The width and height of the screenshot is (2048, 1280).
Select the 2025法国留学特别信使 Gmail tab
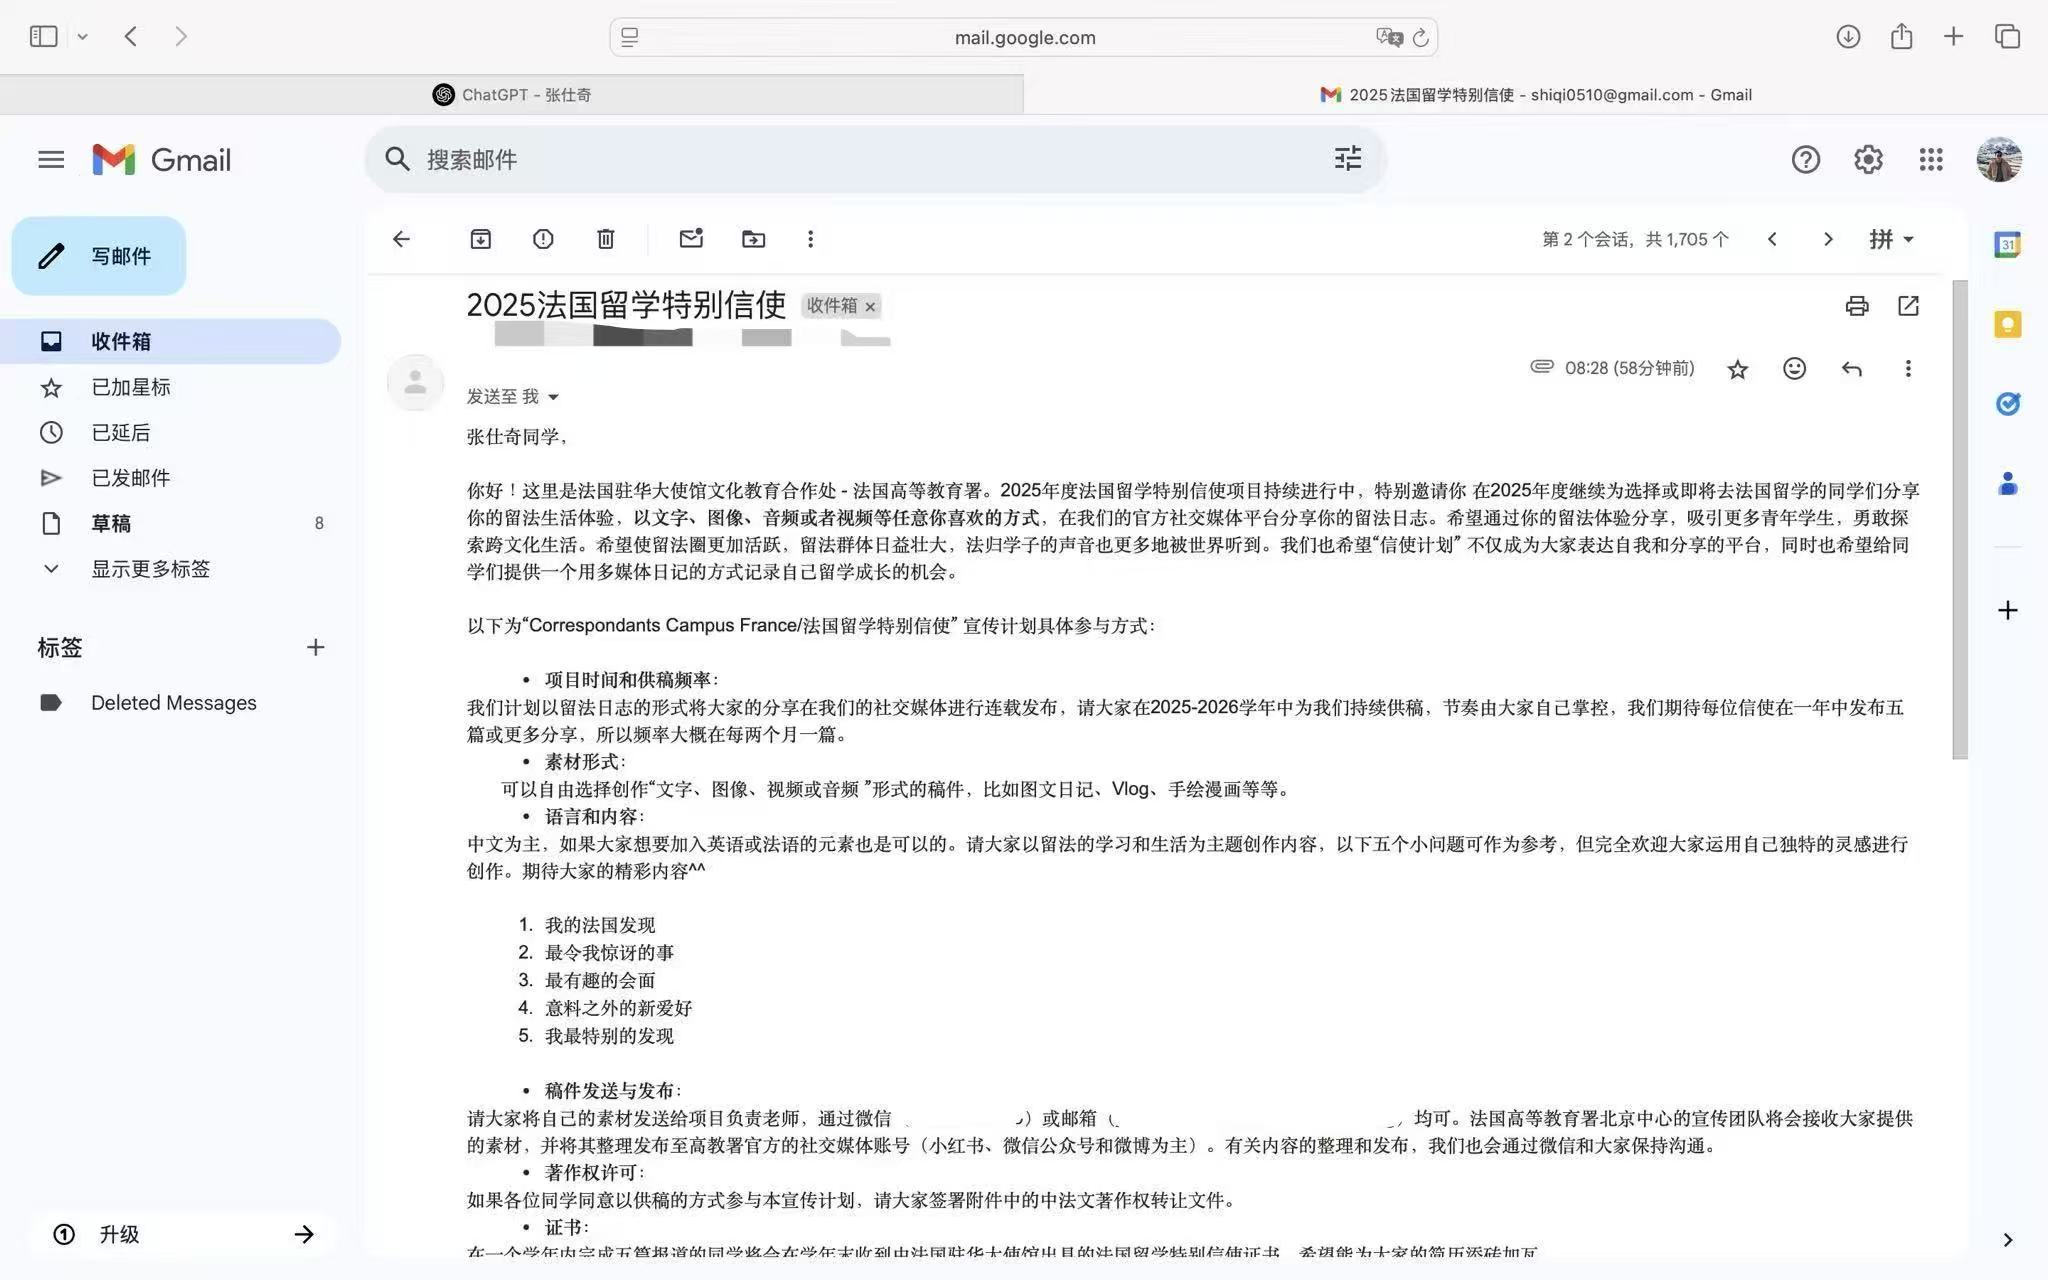[x=1536, y=95]
